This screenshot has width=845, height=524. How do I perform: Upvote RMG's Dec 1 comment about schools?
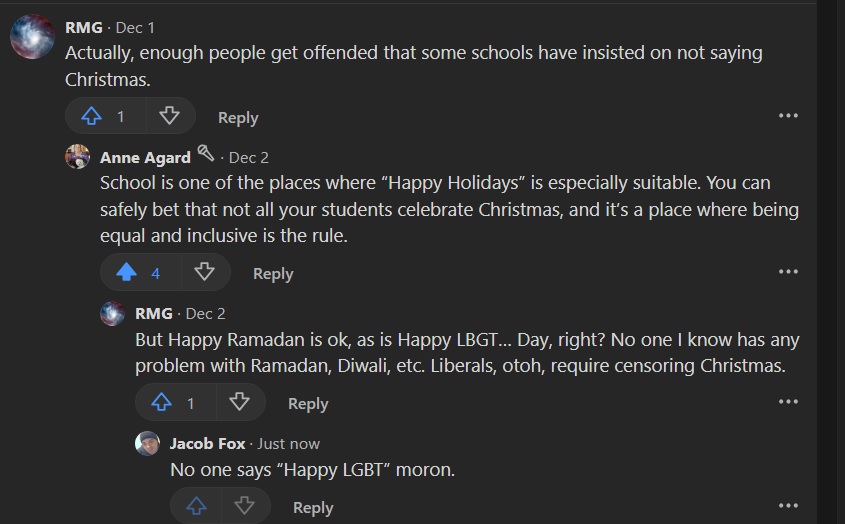[92, 117]
